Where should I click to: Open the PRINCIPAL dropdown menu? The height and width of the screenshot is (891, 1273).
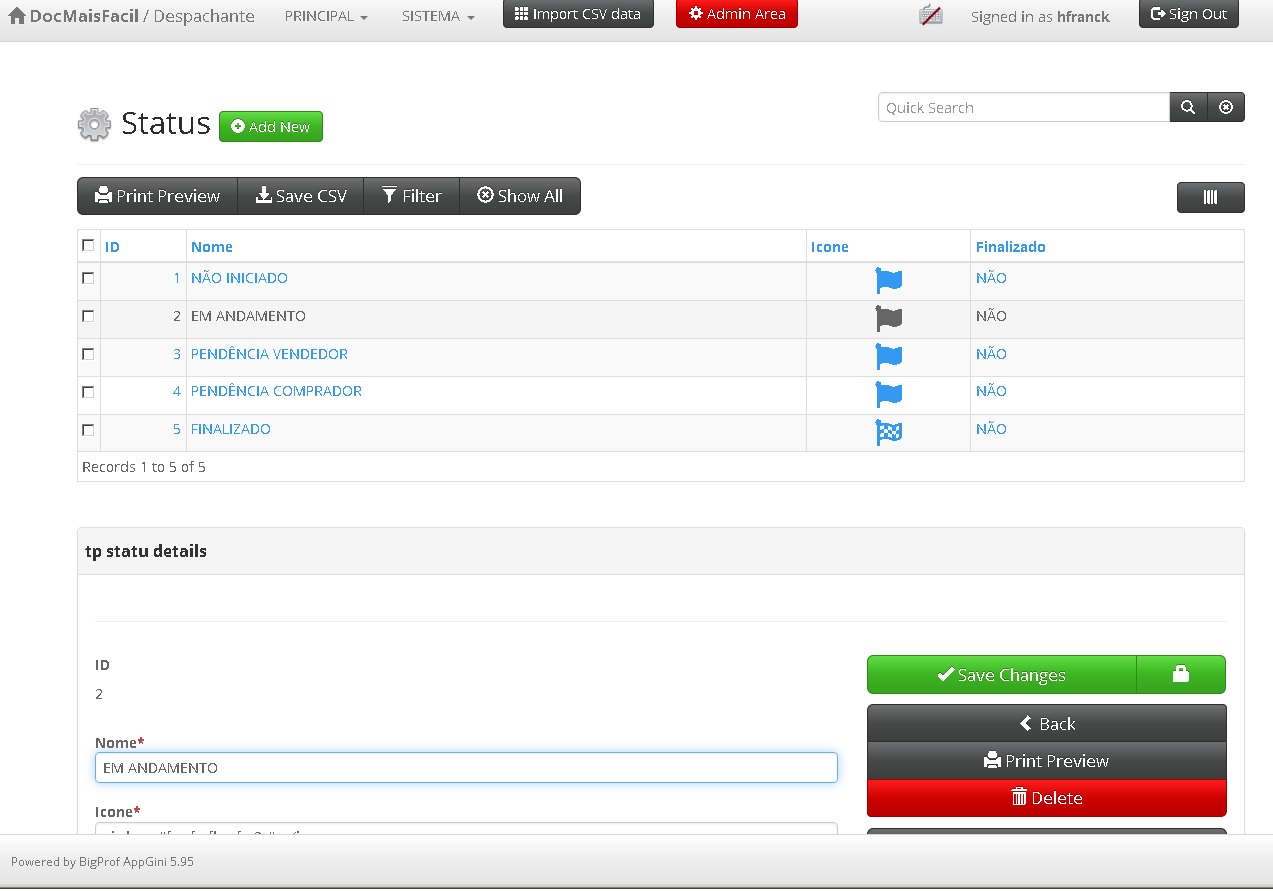326,16
